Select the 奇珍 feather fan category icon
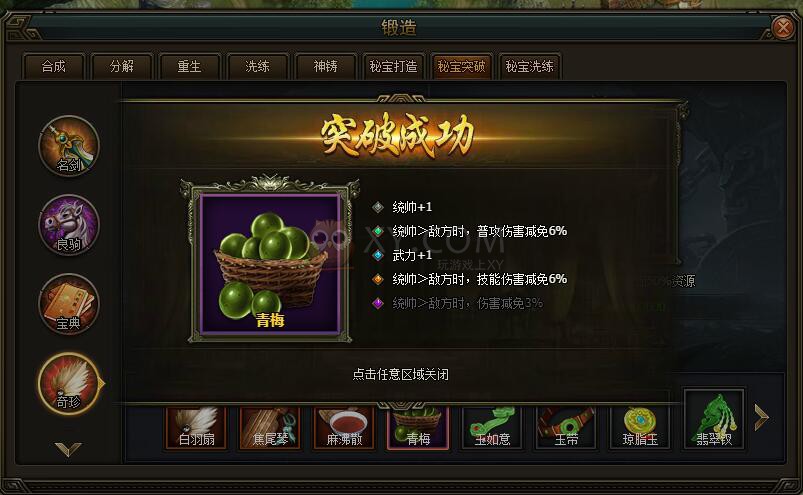 click(x=69, y=383)
